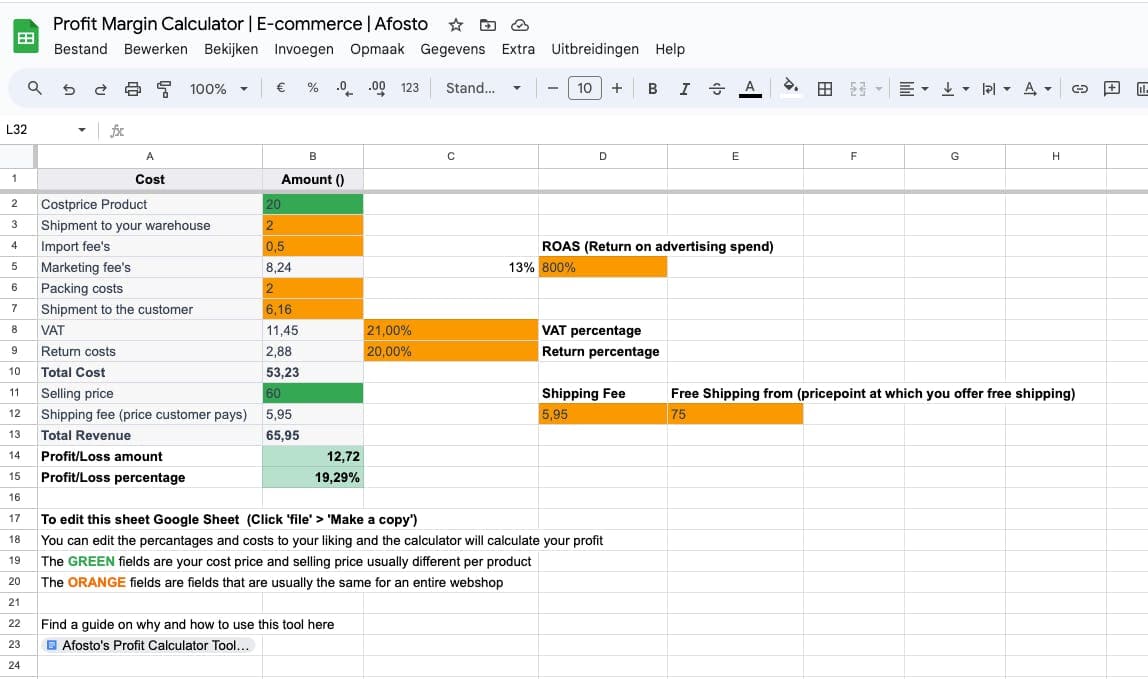
Task: Insert a link
Action: [1079, 89]
